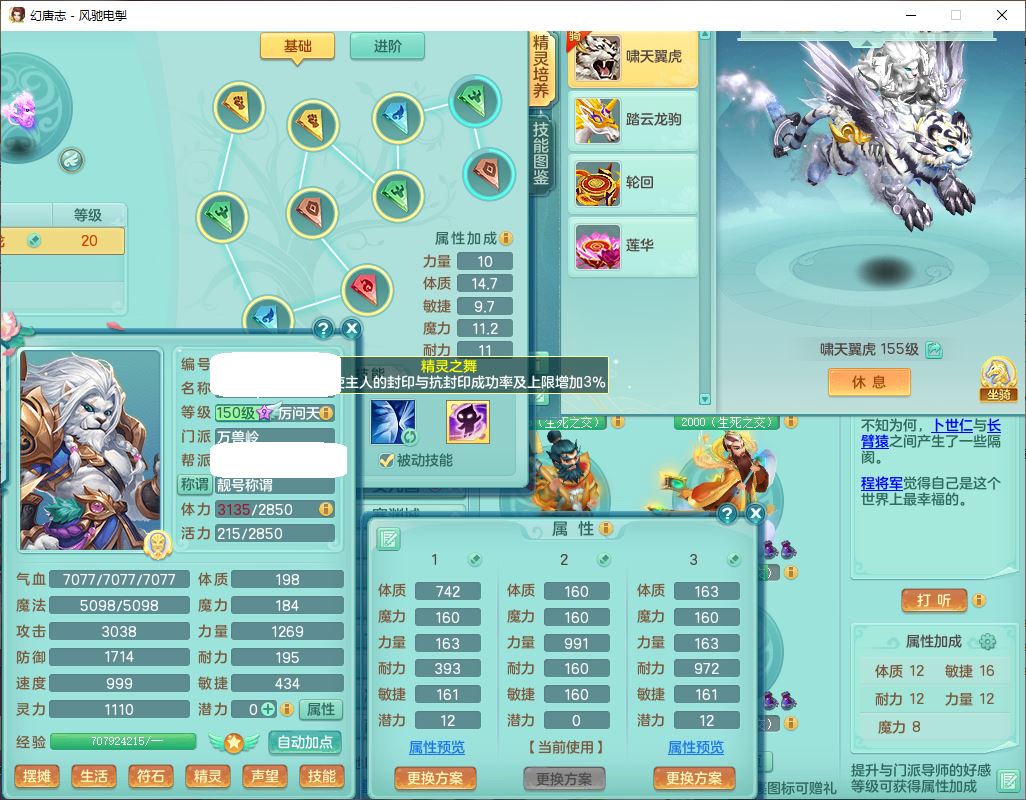Click info icon beside 打听 button
The height and width of the screenshot is (800, 1026).
[979, 600]
